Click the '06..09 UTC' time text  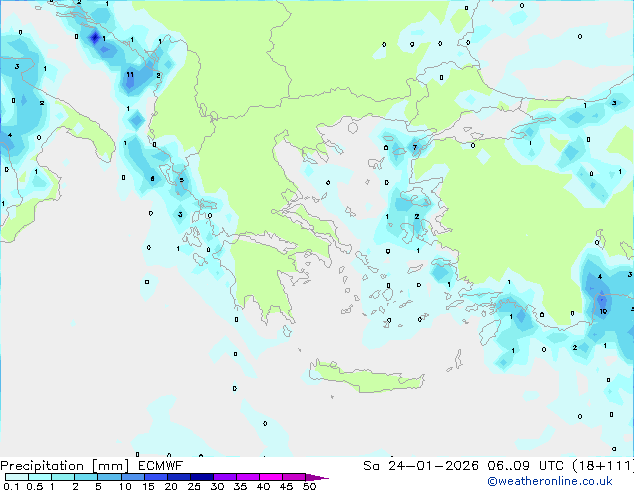[x=525, y=466]
